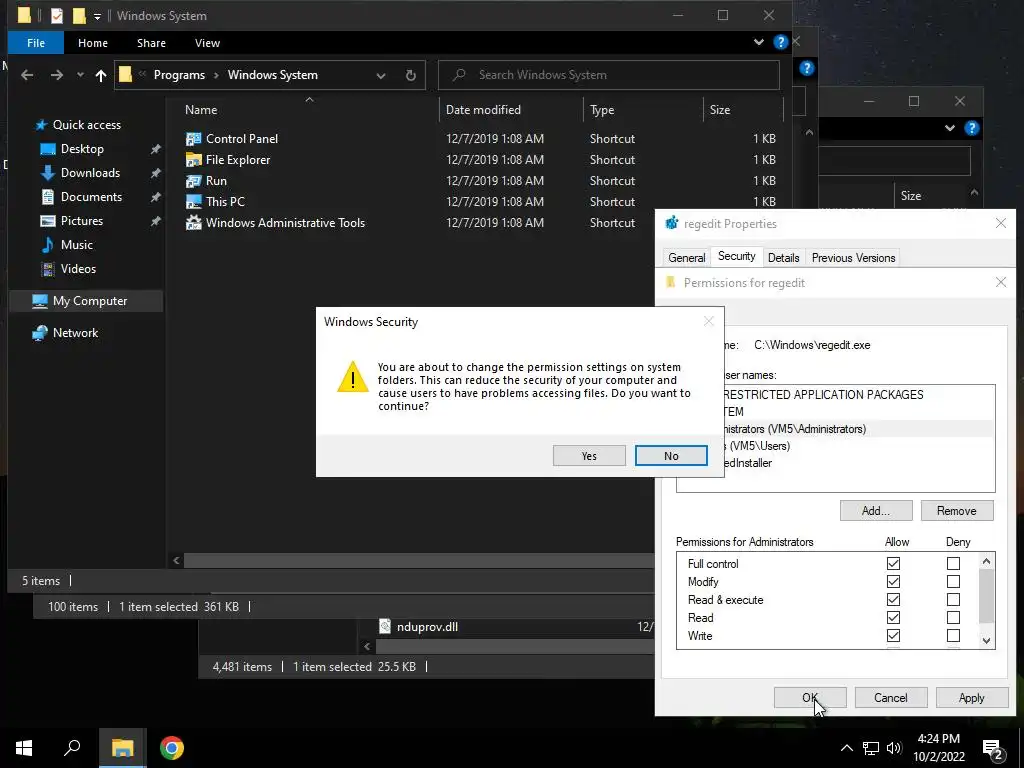This screenshot has width=1024, height=768.
Task: Open Pictures in the navigation pane
Action: (x=82, y=221)
